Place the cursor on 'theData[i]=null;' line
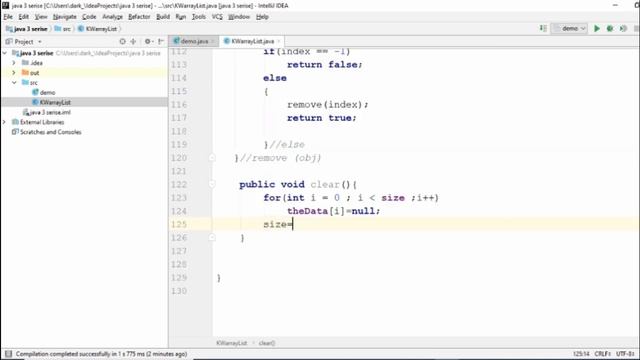 (333, 211)
